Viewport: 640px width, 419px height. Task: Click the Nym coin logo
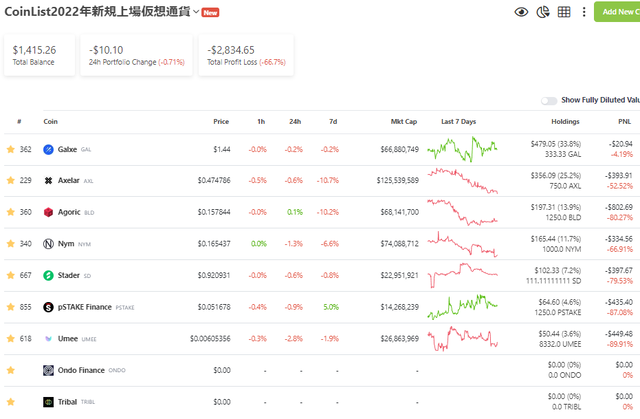(x=48, y=244)
